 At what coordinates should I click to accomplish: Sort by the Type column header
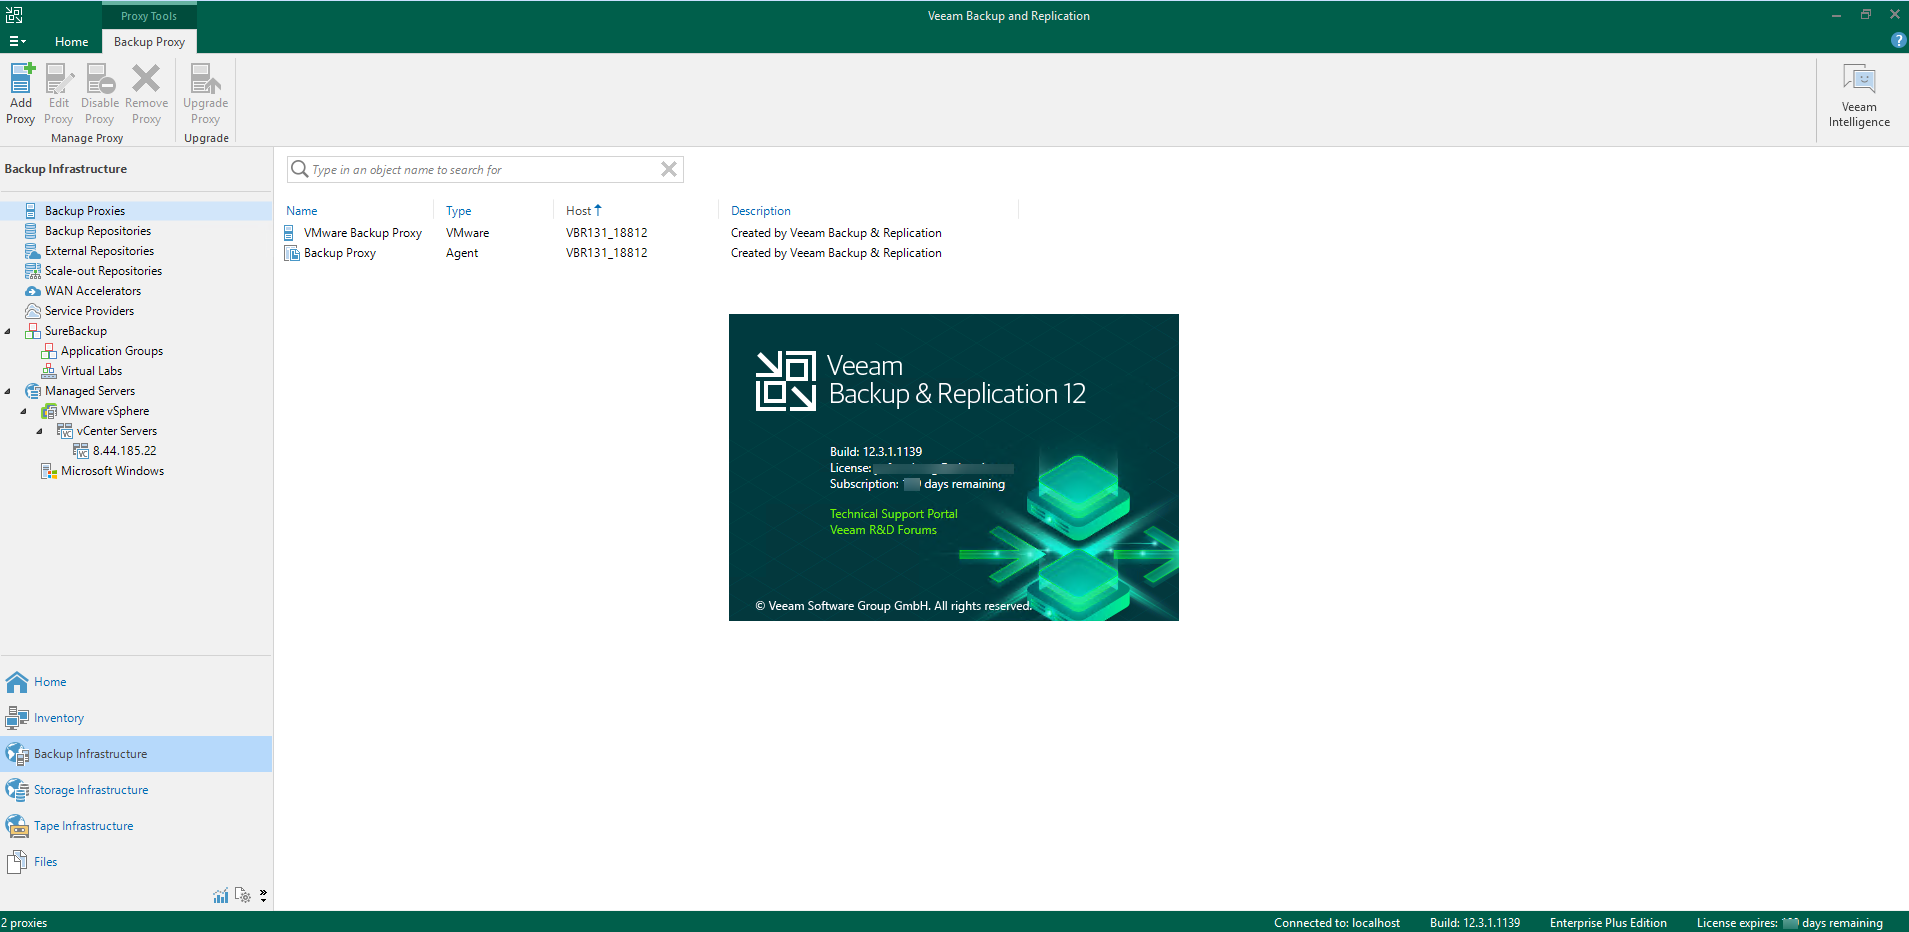[458, 211]
